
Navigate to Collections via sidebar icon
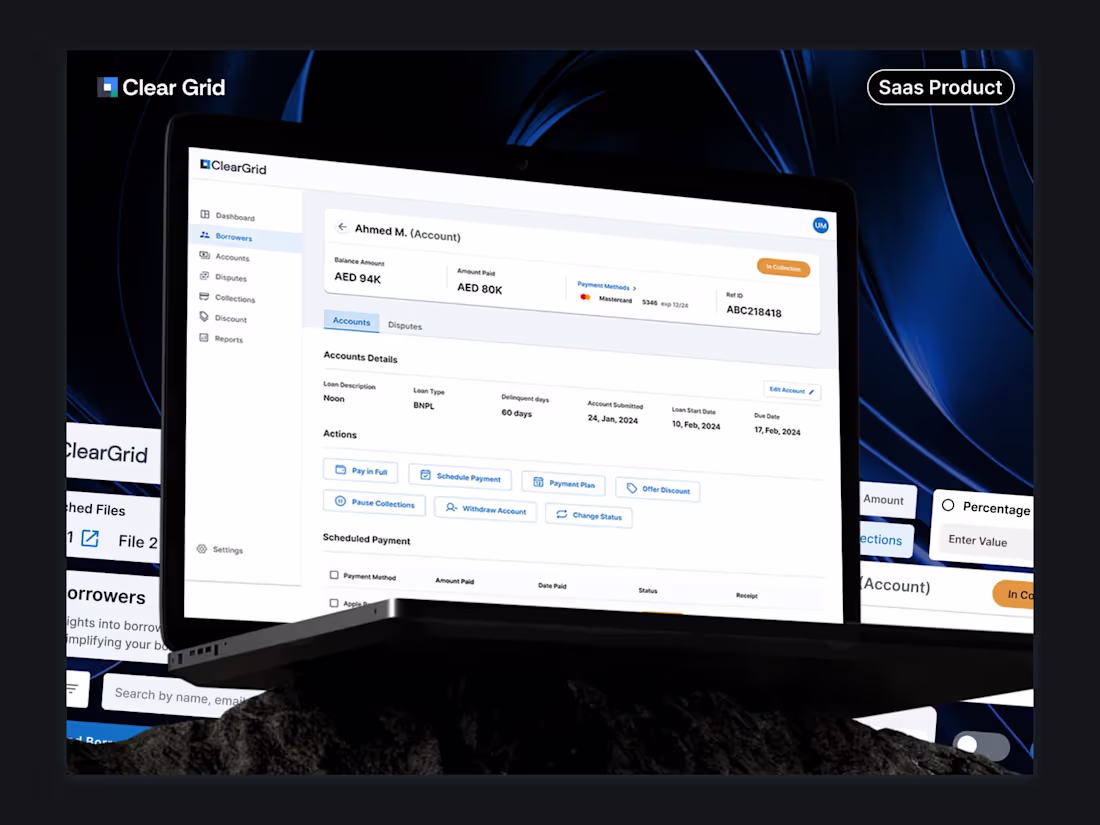203,298
